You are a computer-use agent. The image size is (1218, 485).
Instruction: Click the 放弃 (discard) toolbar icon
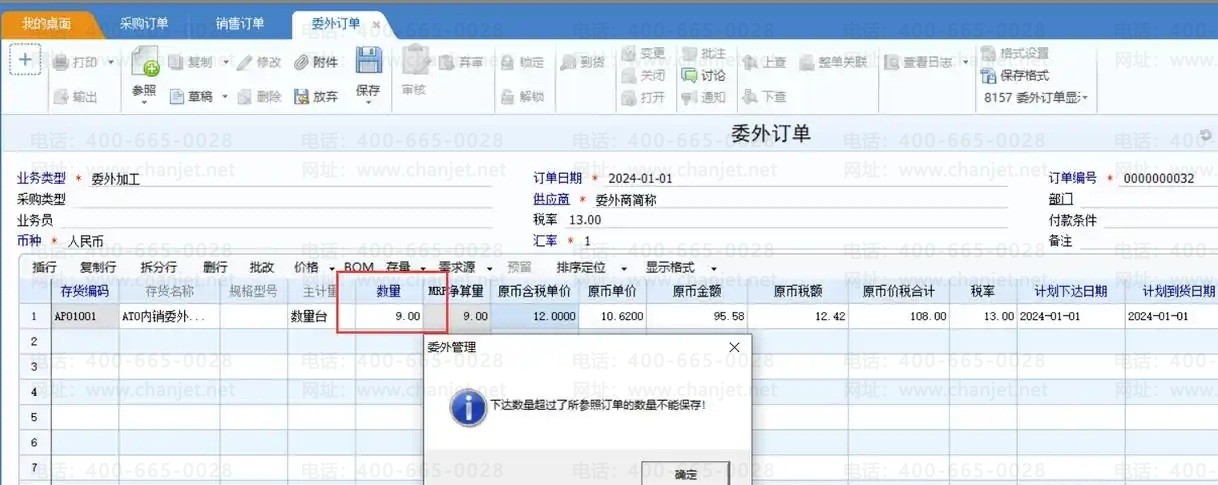click(302, 97)
